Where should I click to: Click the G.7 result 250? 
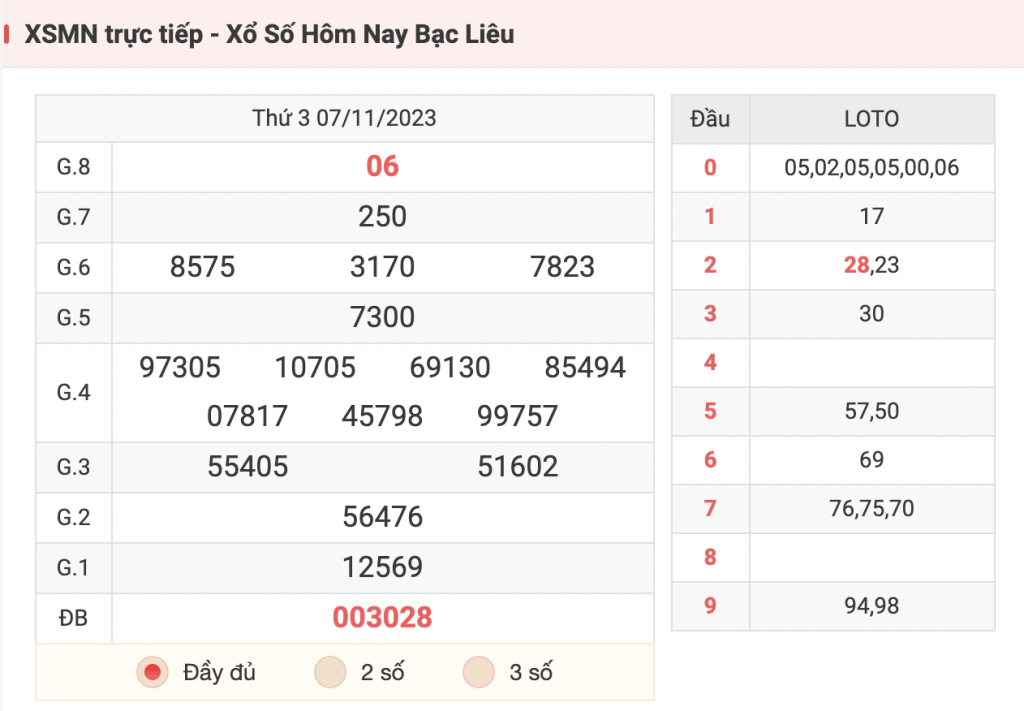click(382, 217)
